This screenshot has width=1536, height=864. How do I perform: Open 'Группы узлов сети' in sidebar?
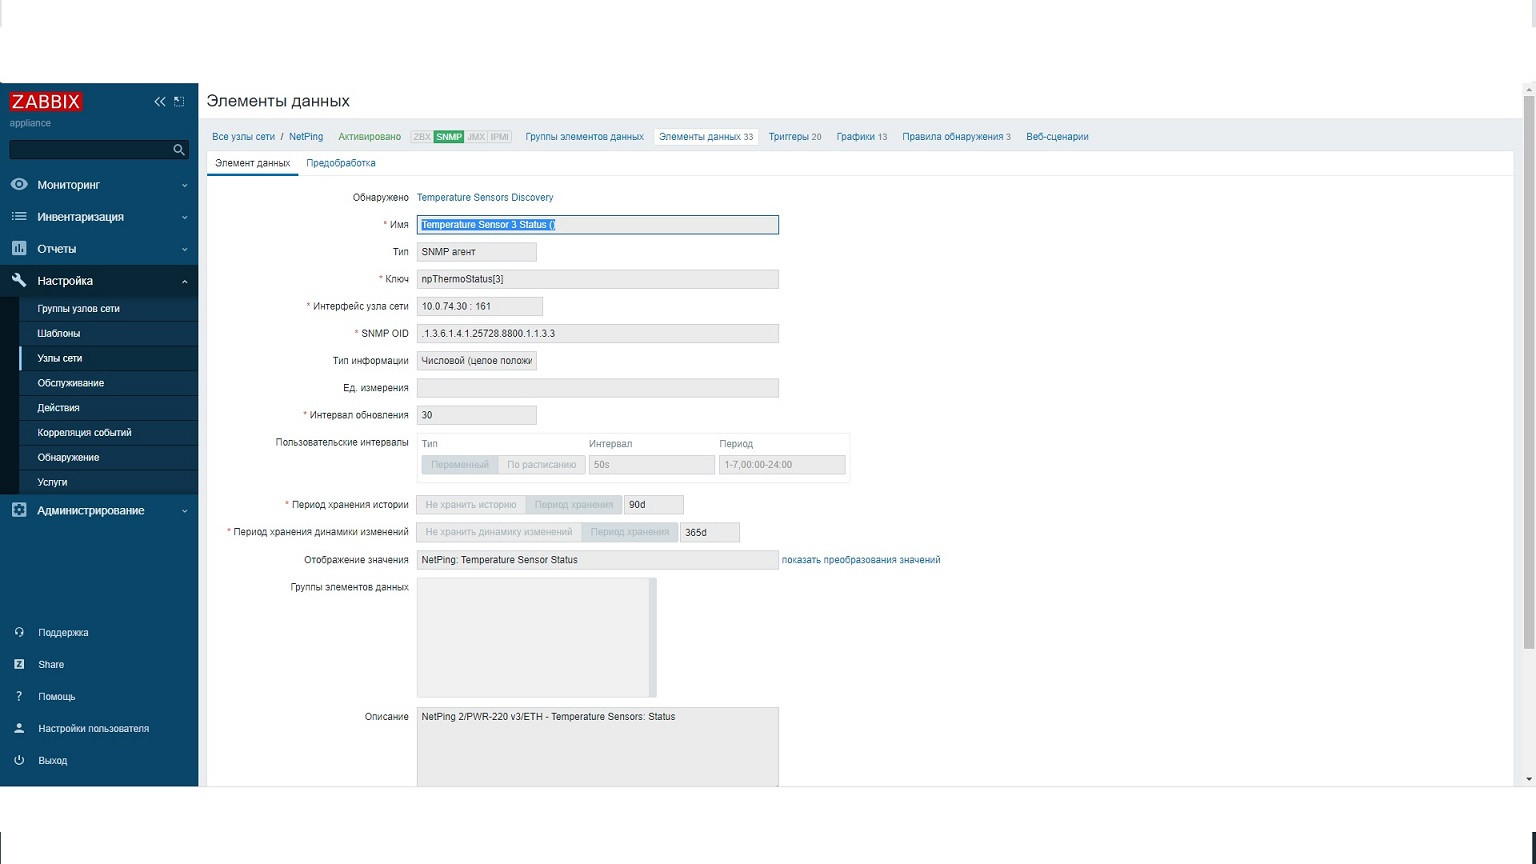click(108, 309)
